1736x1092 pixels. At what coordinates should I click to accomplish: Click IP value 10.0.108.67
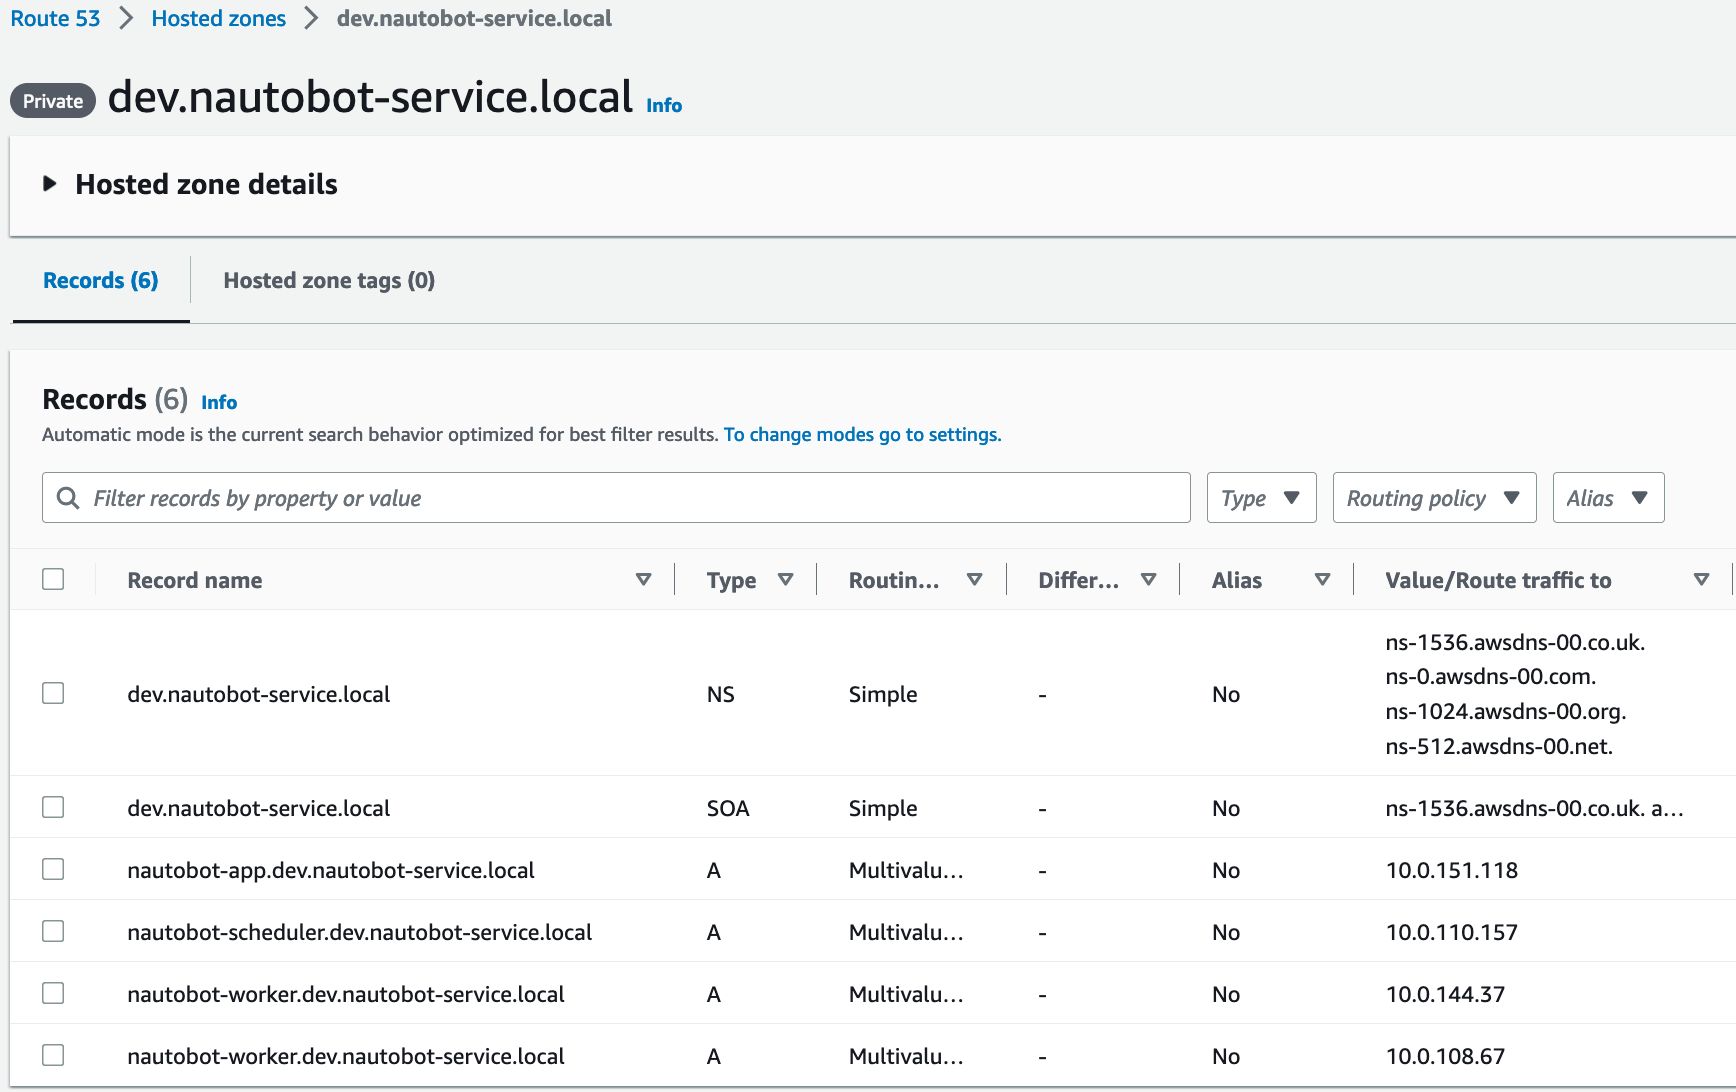(x=1445, y=1056)
